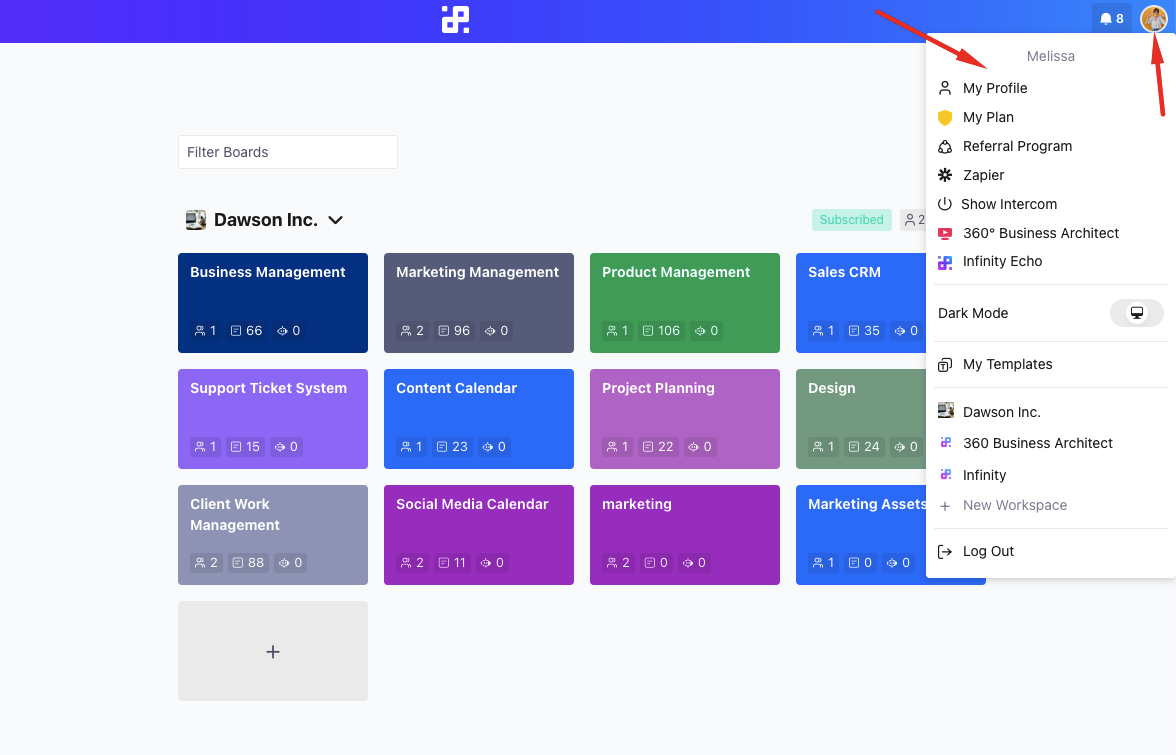Click the Subscribed badge
The image size is (1176, 755).
coord(851,220)
